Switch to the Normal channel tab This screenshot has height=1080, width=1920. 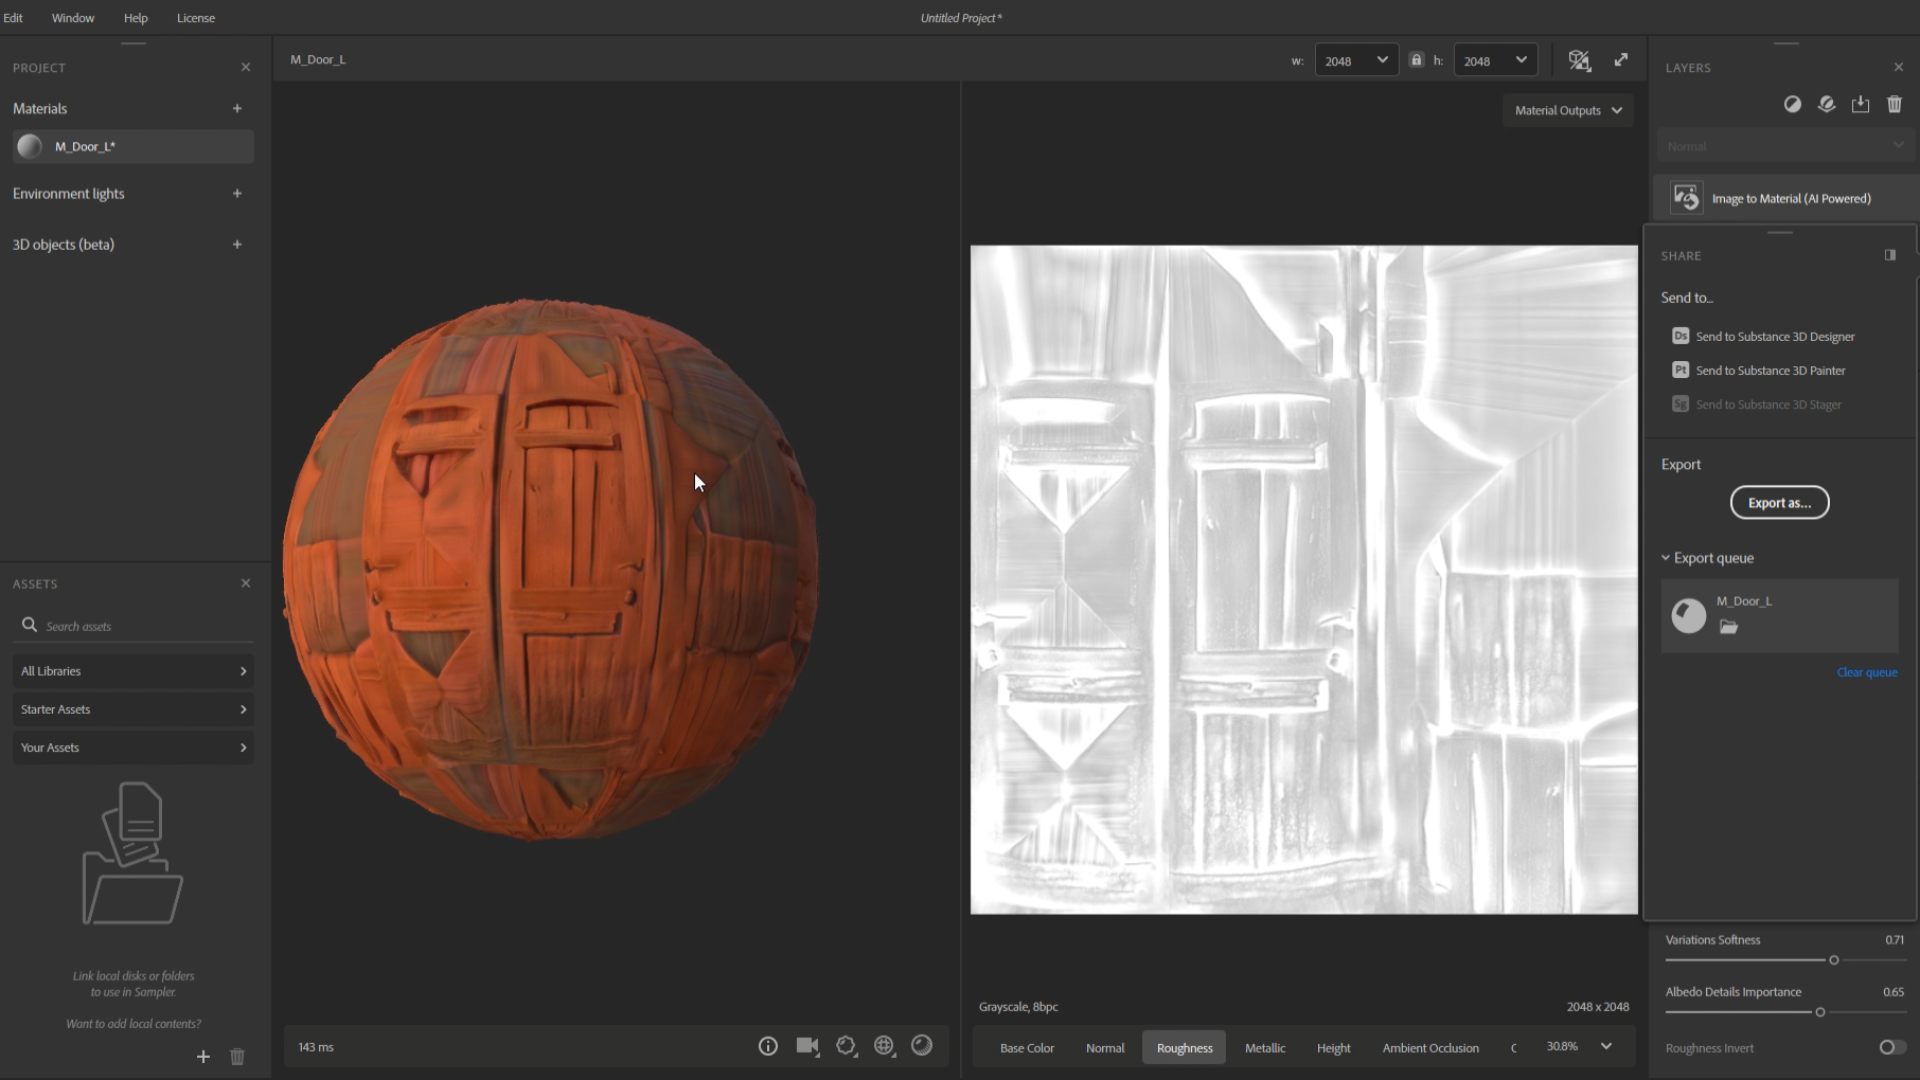click(x=1105, y=1048)
